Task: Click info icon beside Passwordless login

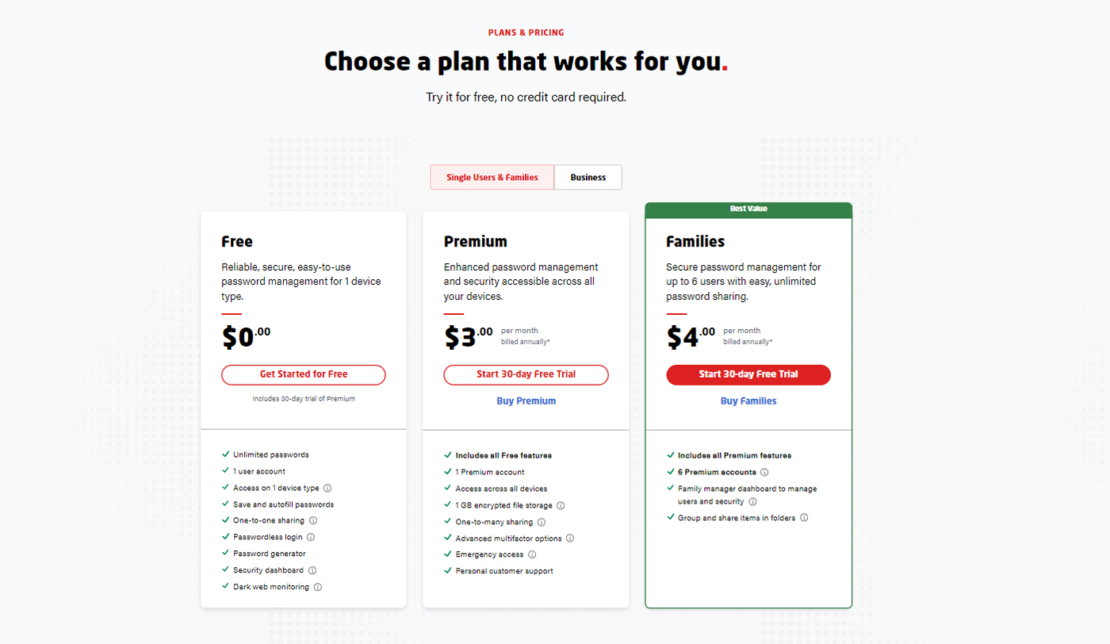Action: pyautogui.click(x=311, y=537)
